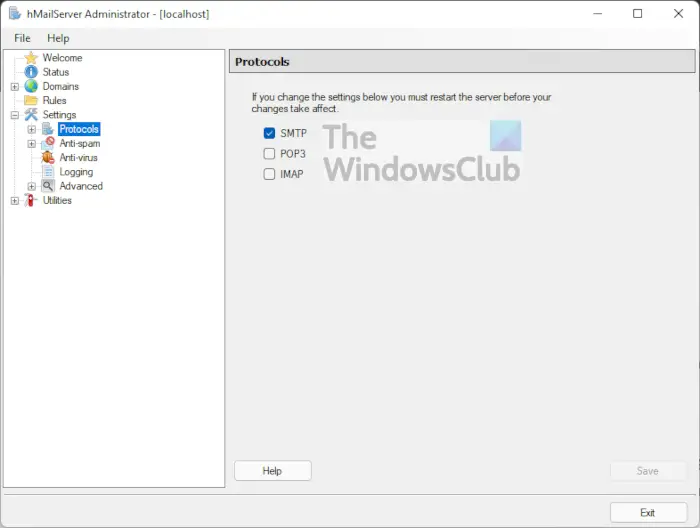Select Anti-virus in the tree
Viewport: 700px width, 528px height.
coord(79,158)
